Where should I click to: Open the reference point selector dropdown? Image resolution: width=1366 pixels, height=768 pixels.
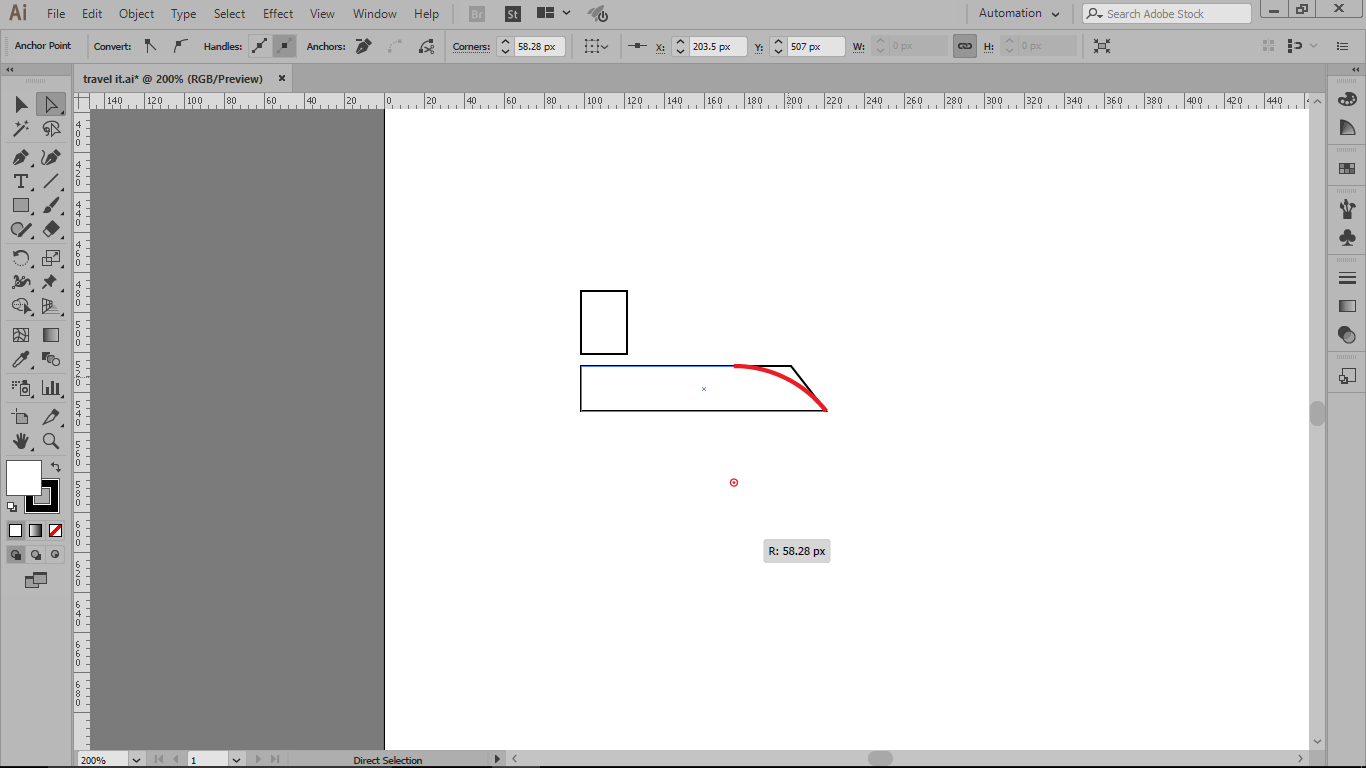pyautogui.click(x=596, y=46)
